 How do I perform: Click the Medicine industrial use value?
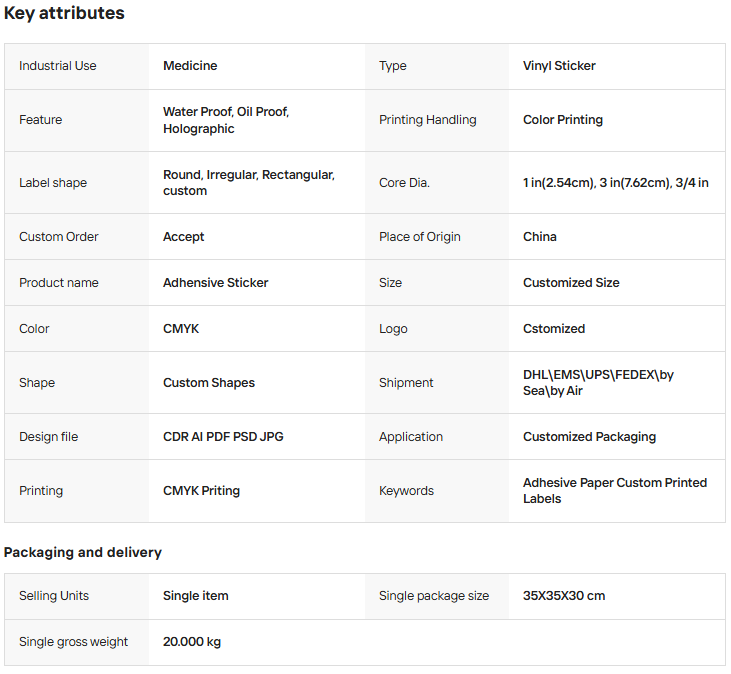(x=190, y=66)
